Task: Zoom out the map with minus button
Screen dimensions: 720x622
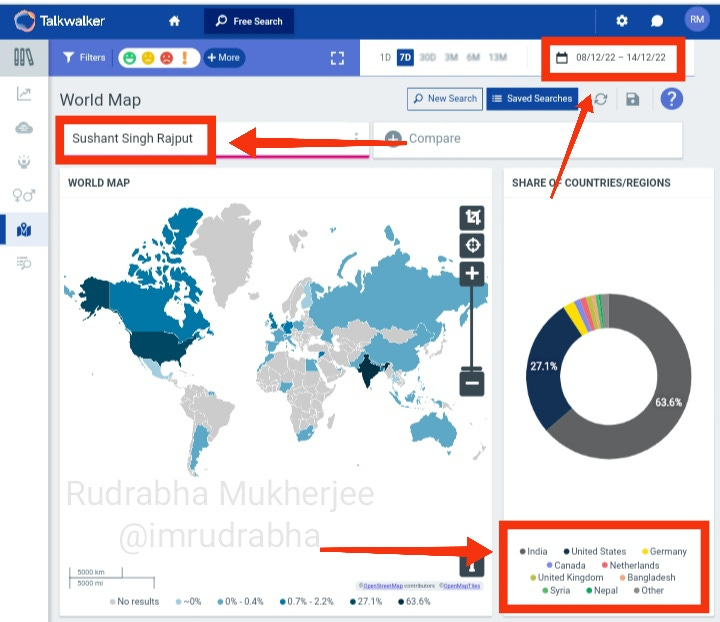Action: coord(472,383)
